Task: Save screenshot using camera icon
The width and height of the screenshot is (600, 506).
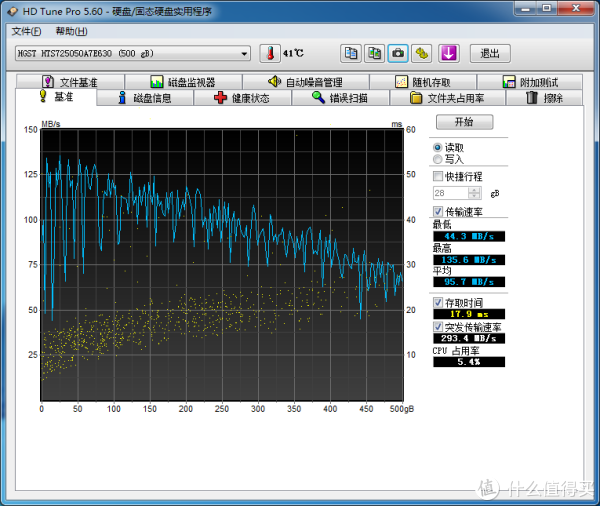Action: (x=398, y=53)
